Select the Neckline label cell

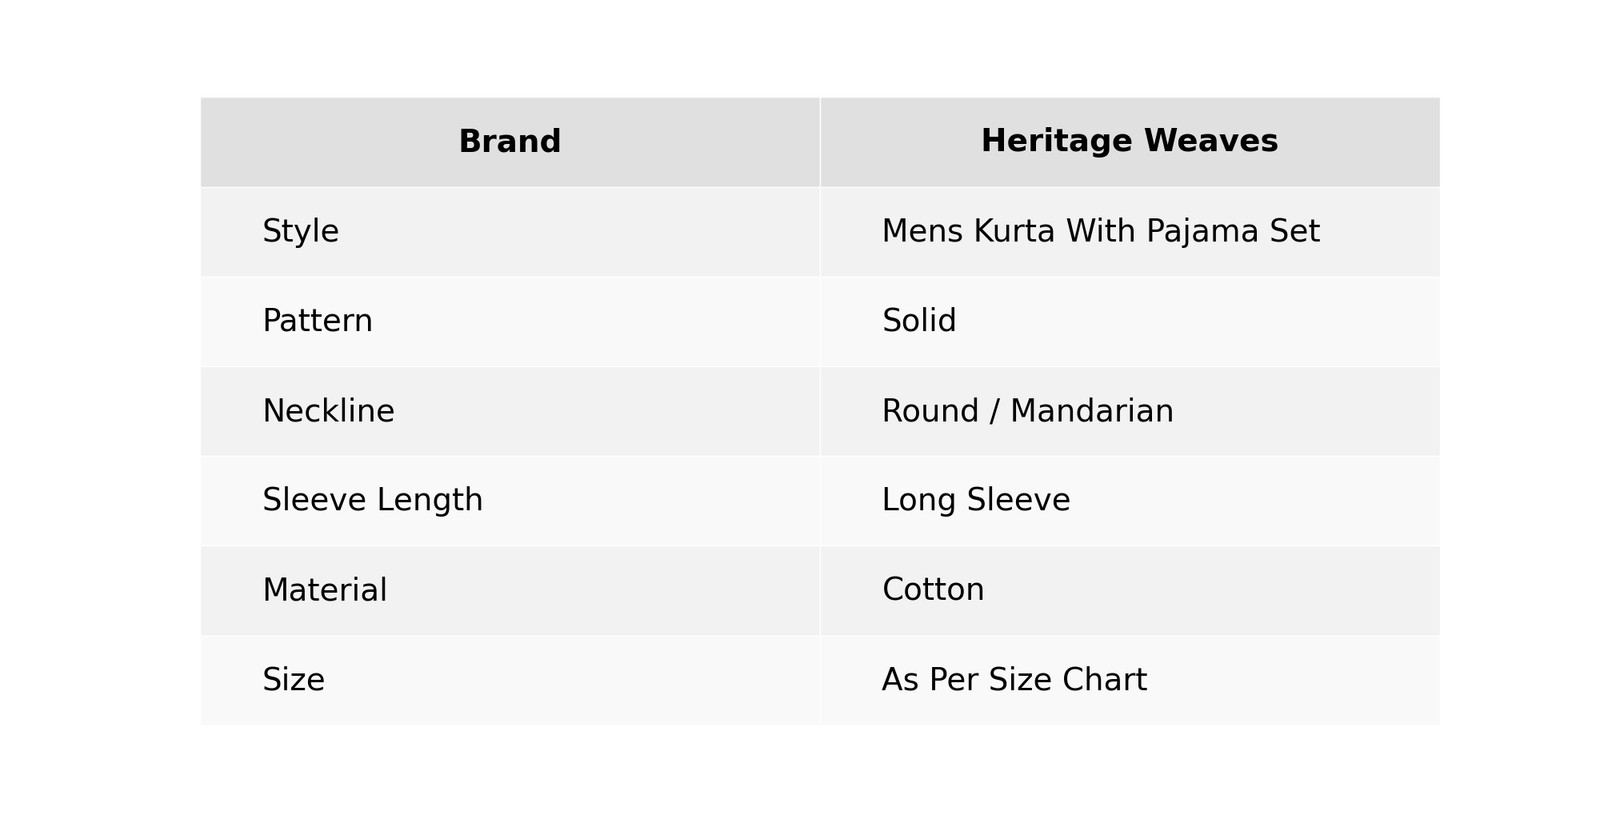328,411
